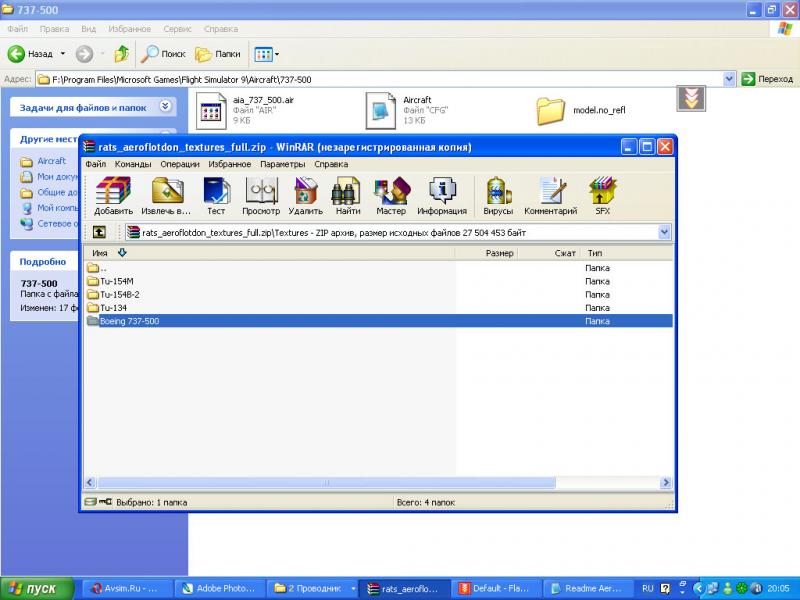Click the SFX archive icon
800x600 pixels.
pyautogui.click(x=603, y=195)
